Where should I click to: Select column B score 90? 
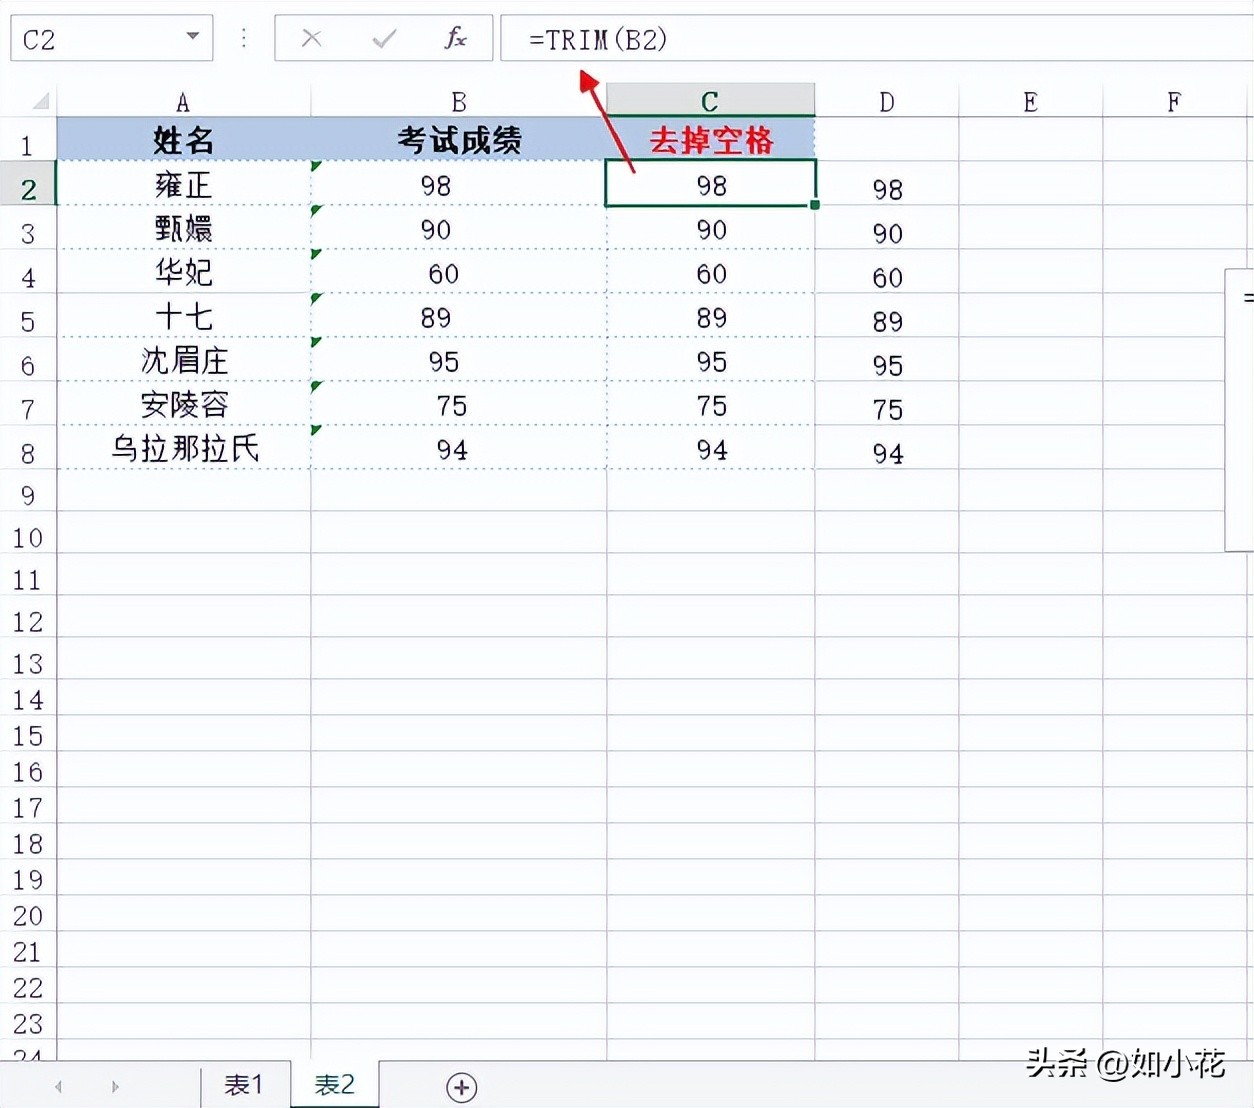point(459,229)
